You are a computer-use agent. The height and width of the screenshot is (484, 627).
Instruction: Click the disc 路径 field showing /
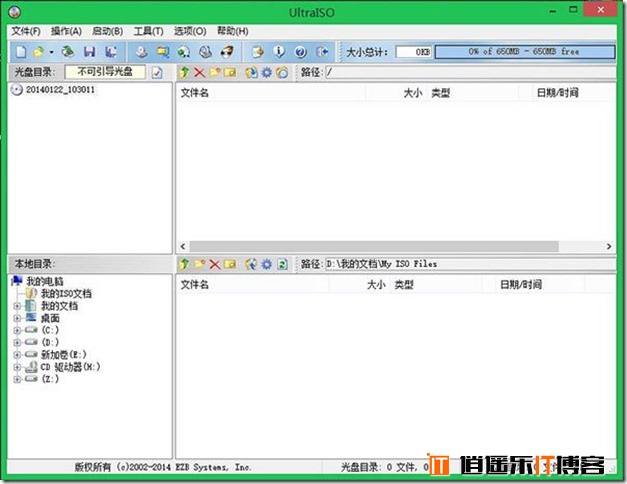[x=470, y=72]
